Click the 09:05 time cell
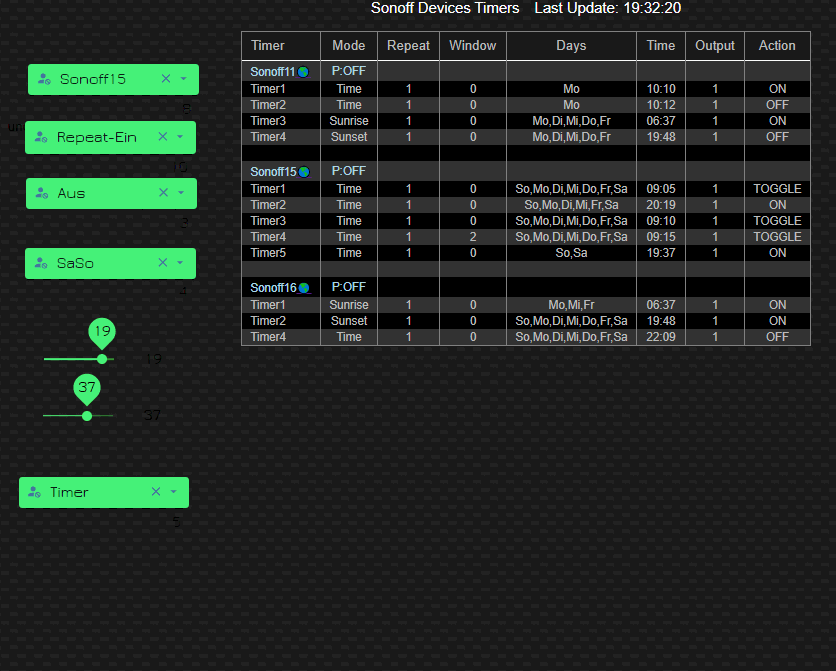Screen dimensions: 836x671 coord(661,189)
